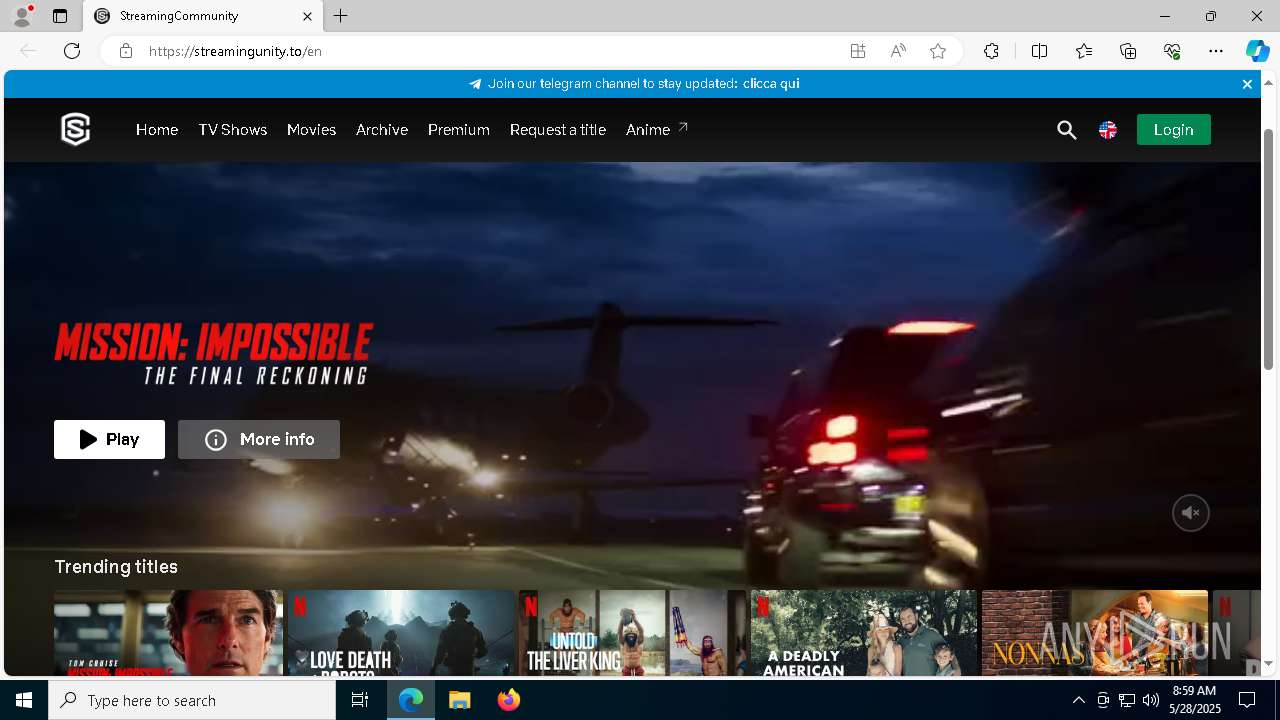Select the StreamingCommunity browser tab
Image resolution: width=1280 pixels, height=720 pixels.
pos(202,16)
